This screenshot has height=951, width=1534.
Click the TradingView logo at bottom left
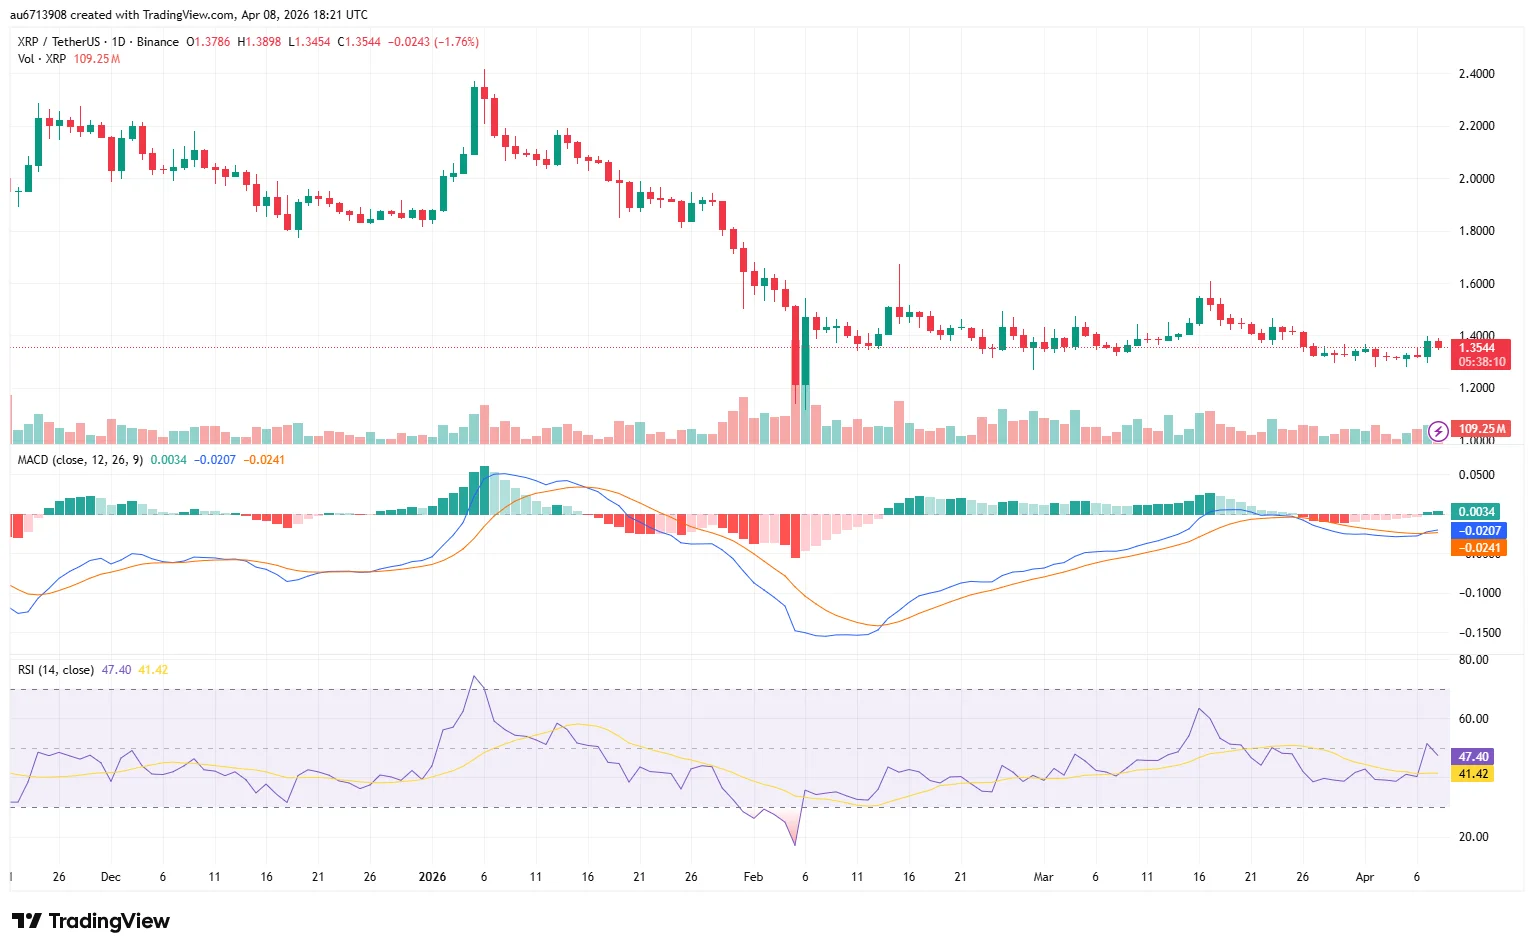click(90, 920)
